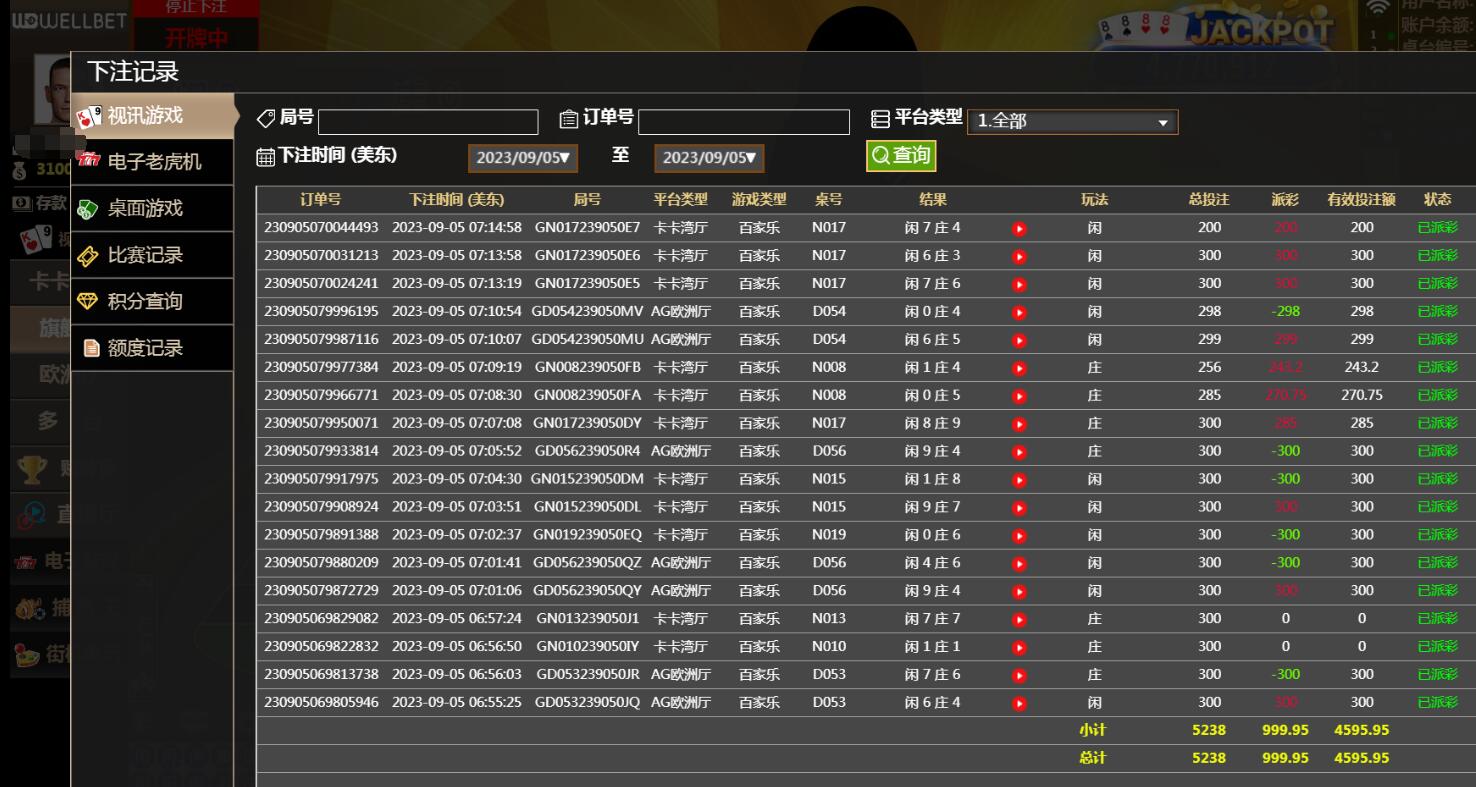Click round number GD056239050R4
The width and height of the screenshot is (1476, 787).
point(587,452)
